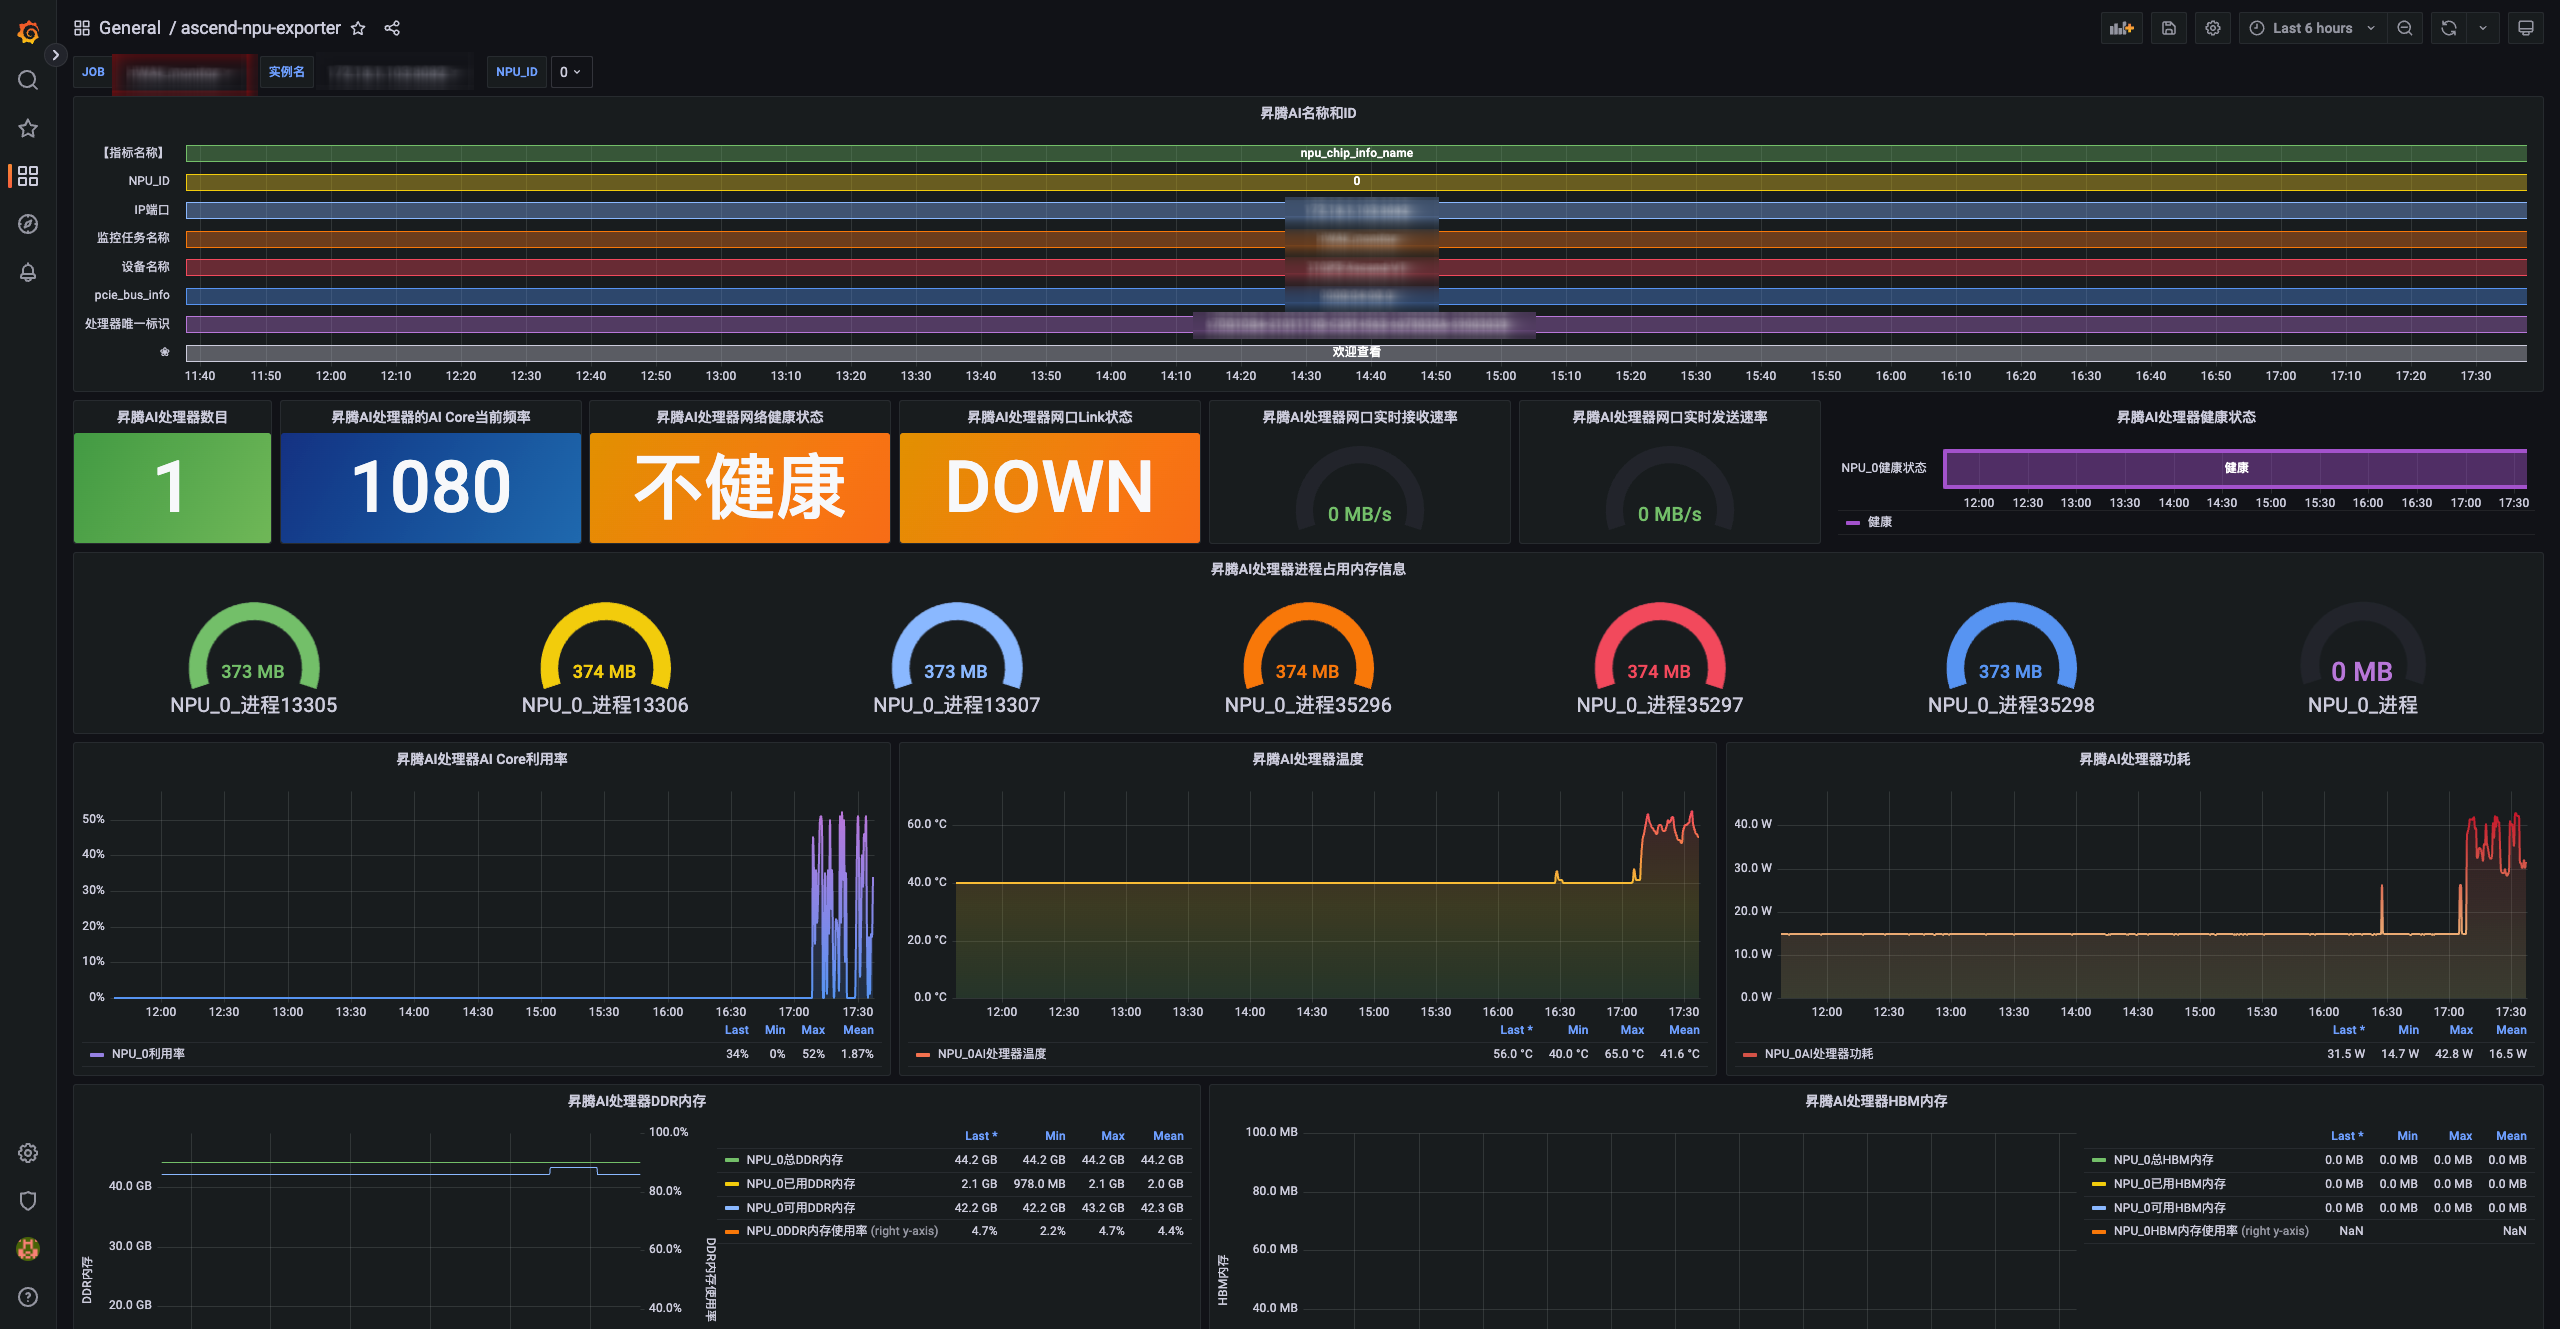Open the Alerting bell icon

click(28, 272)
